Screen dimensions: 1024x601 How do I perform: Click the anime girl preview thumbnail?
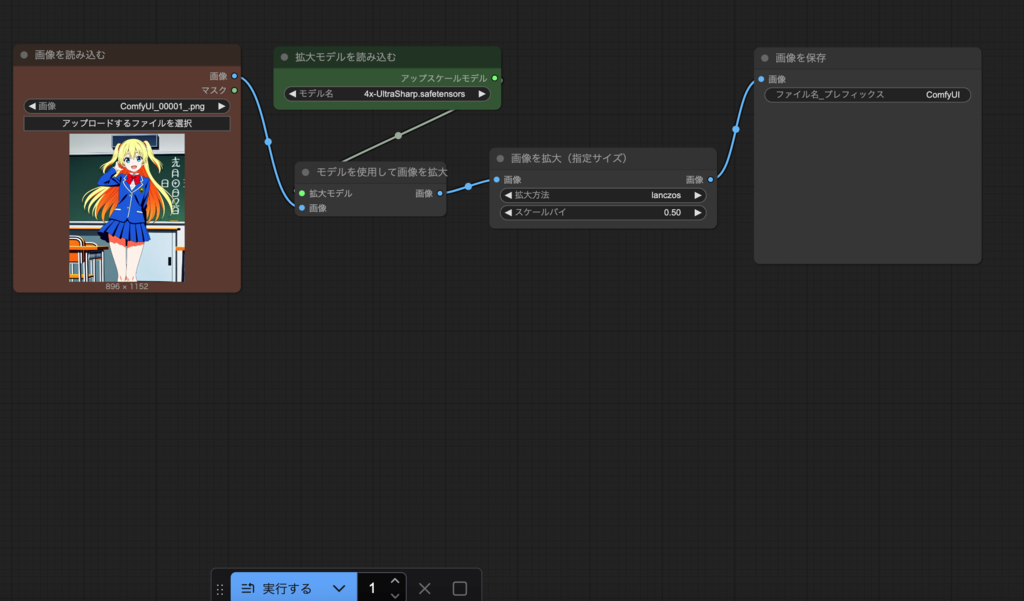pyautogui.click(x=127, y=208)
